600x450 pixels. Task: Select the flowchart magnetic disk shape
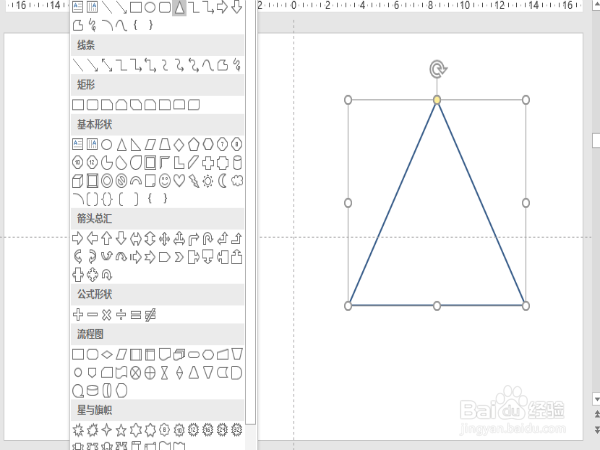(92, 391)
